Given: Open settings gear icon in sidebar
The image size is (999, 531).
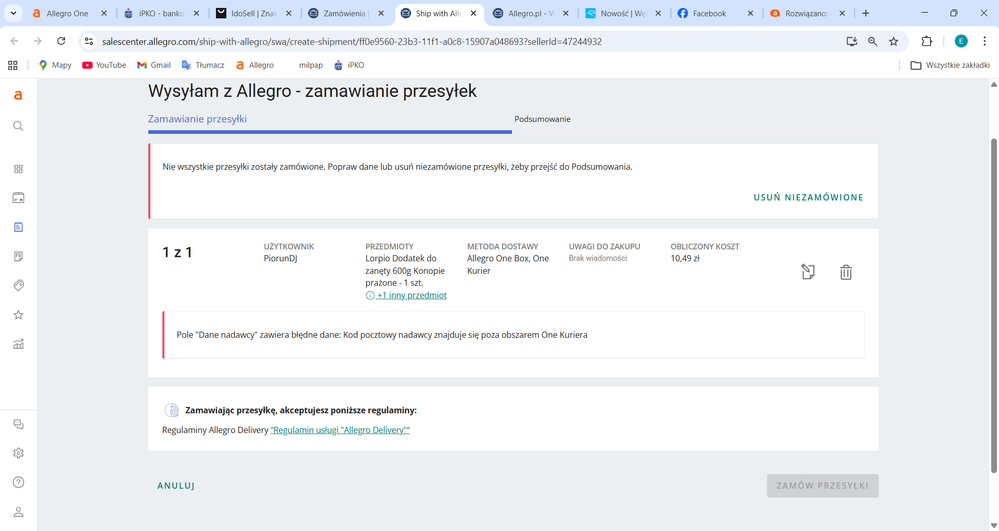Looking at the screenshot, I should tap(18, 453).
